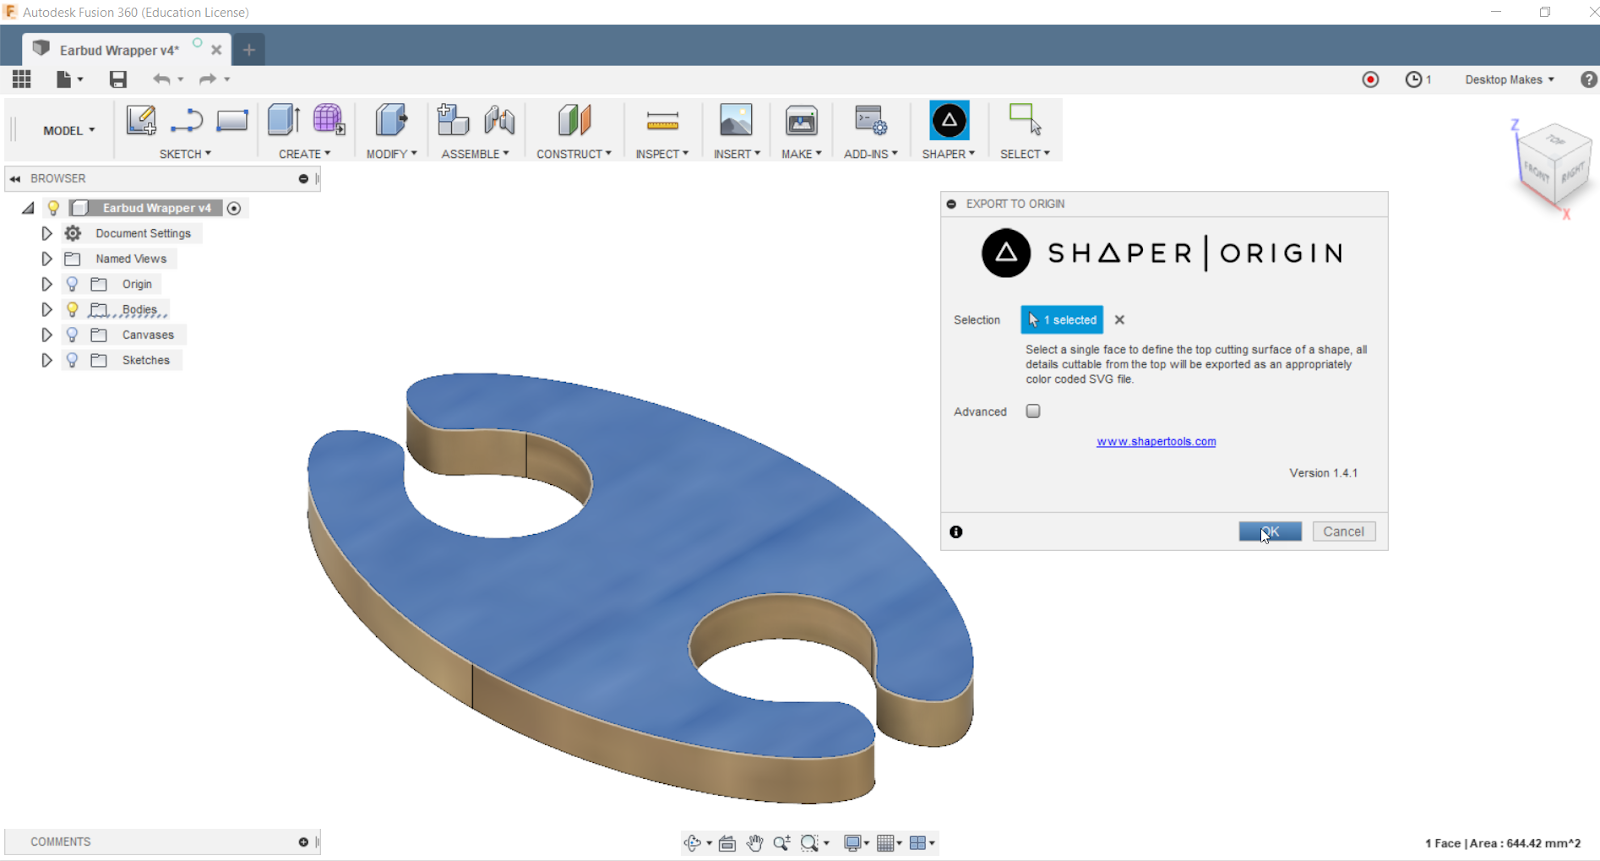Open the INSPECT menu
Image resolution: width=1600 pixels, height=861 pixels.
pos(662,154)
